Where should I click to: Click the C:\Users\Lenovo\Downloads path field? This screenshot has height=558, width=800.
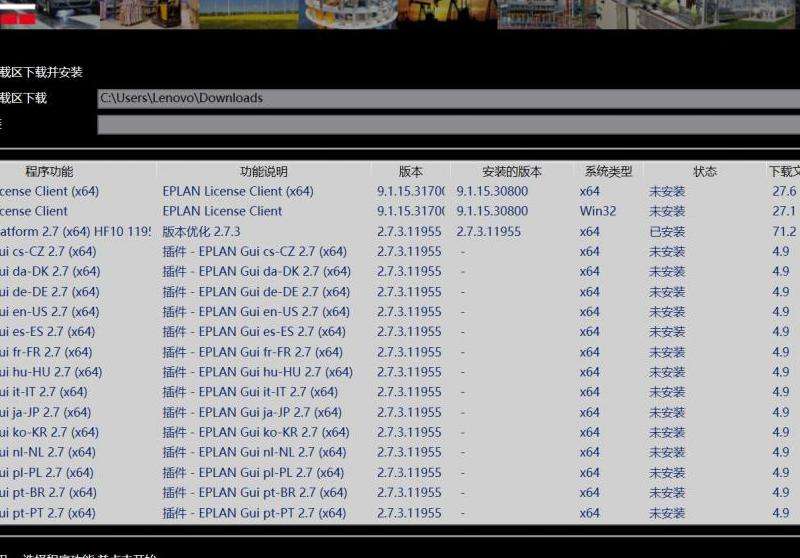click(448, 98)
